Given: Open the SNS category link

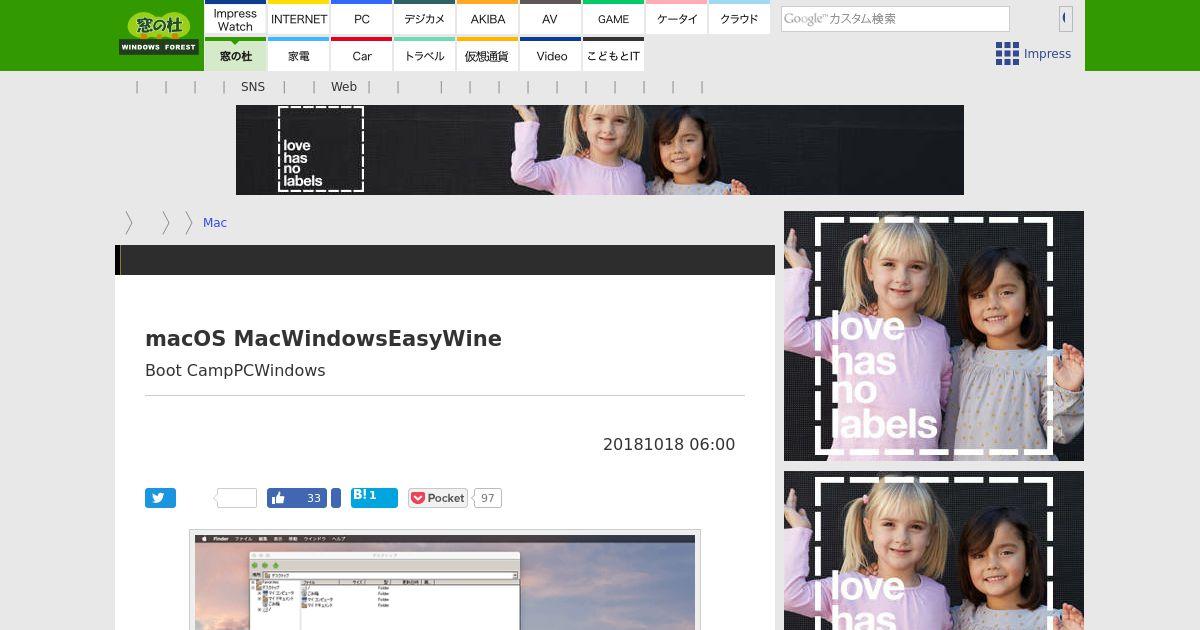Looking at the screenshot, I should pyautogui.click(x=253, y=87).
